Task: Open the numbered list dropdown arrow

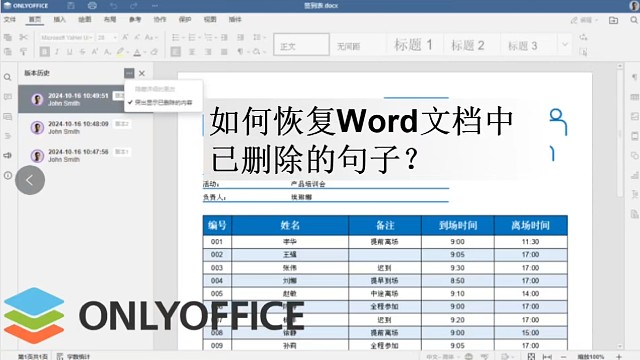Action: click(x=200, y=38)
